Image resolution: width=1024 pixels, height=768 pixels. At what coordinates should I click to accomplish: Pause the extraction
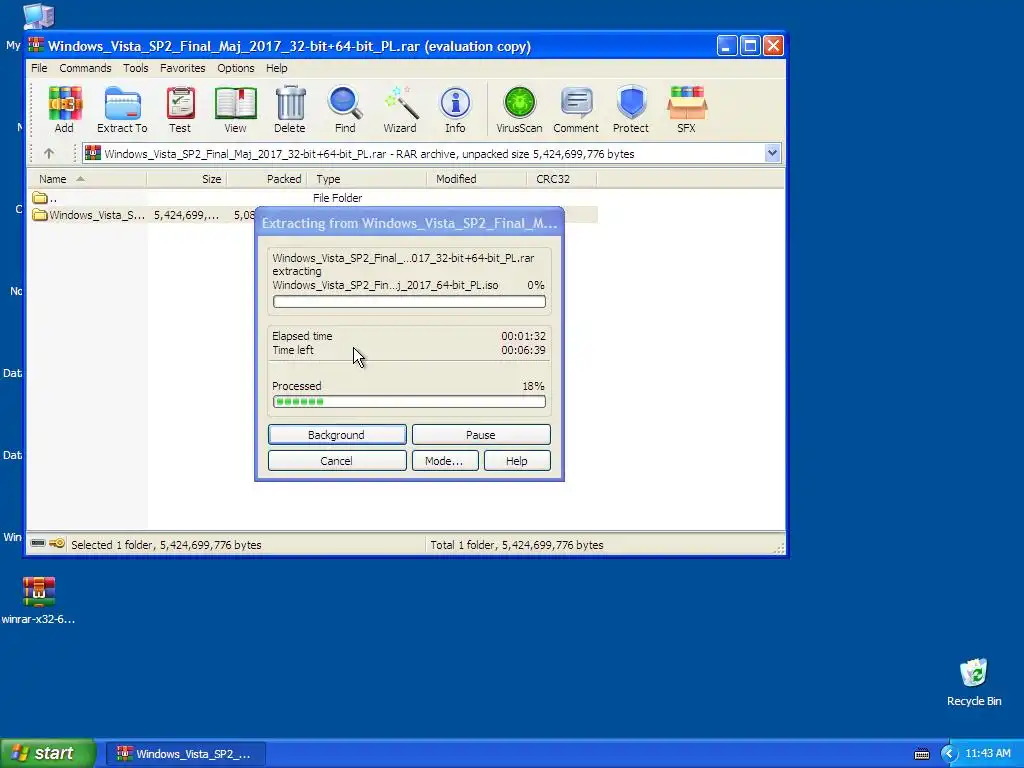pyautogui.click(x=481, y=435)
